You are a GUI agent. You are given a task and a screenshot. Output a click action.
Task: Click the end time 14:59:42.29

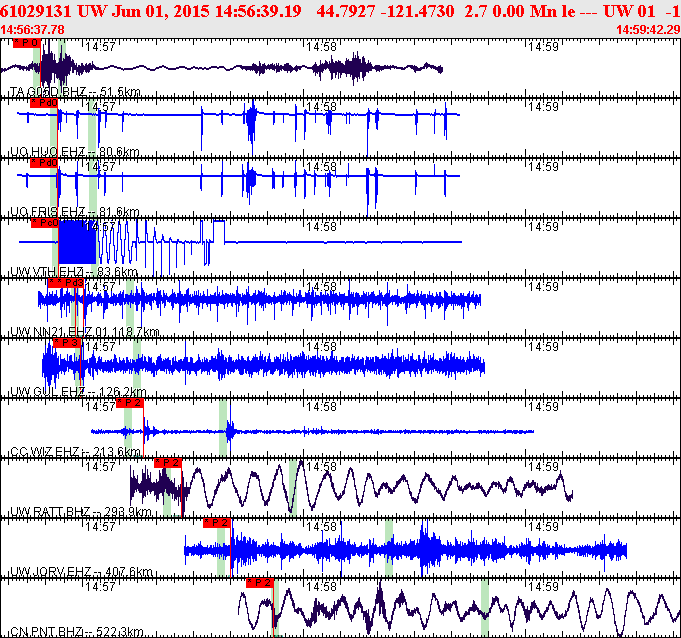648,30
